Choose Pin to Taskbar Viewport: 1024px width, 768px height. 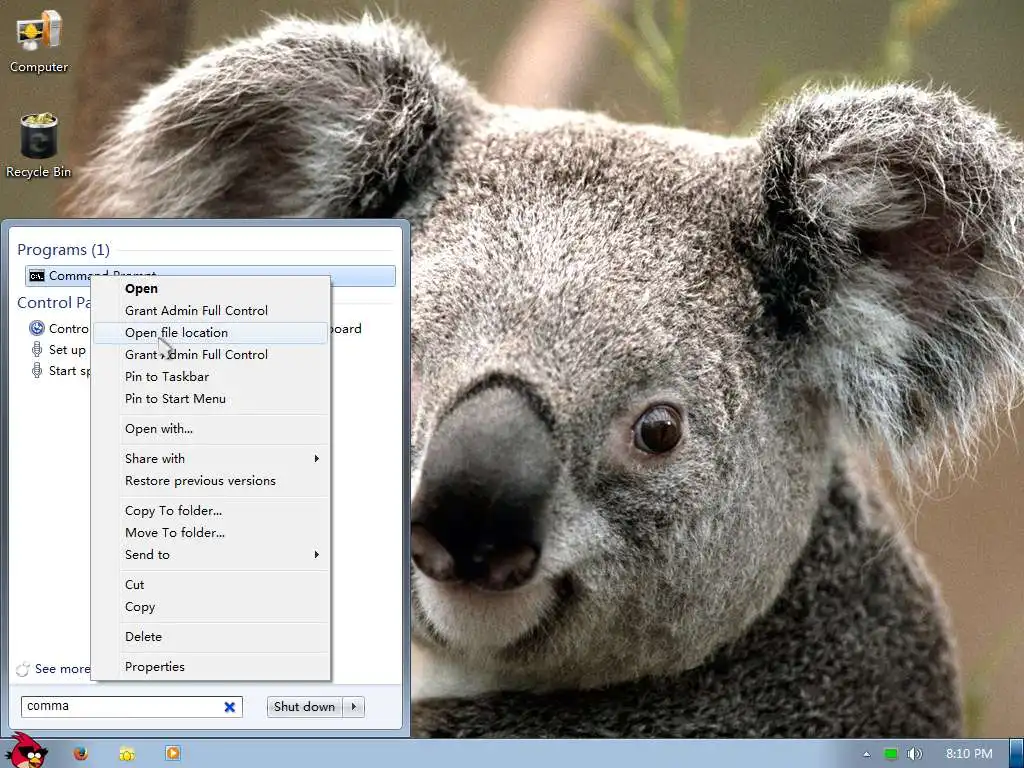pyautogui.click(x=210, y=377)
